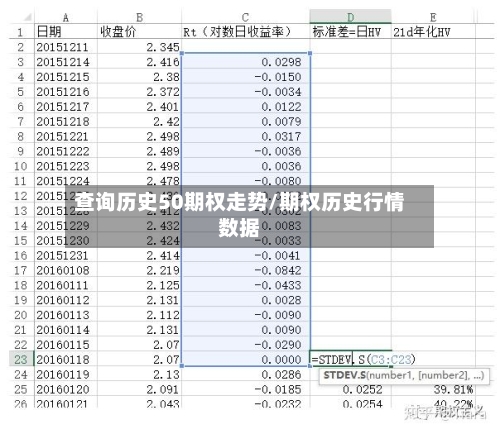Select date cell 20151222
Image resolution: width=500 pixels, height=434 pixels.
66,151
